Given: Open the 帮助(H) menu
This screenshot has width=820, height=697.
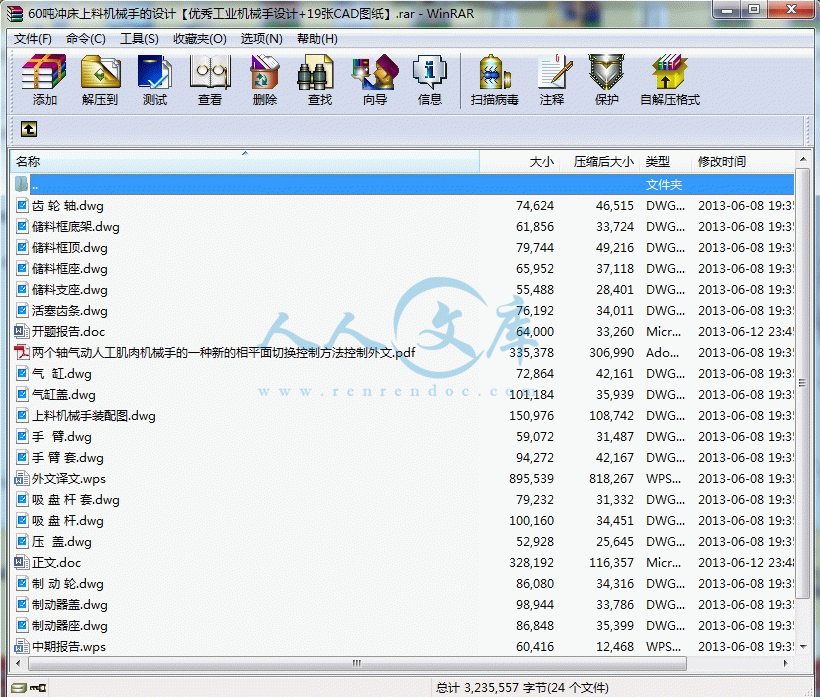Looking at the screenshot, I should (x=317, y=39).
